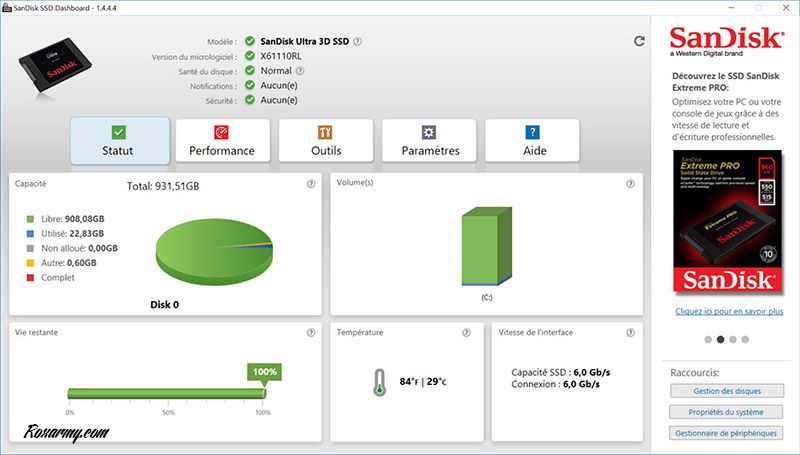Open the Outils tab
Screen dimensions: 800x455
click(326, 141)
